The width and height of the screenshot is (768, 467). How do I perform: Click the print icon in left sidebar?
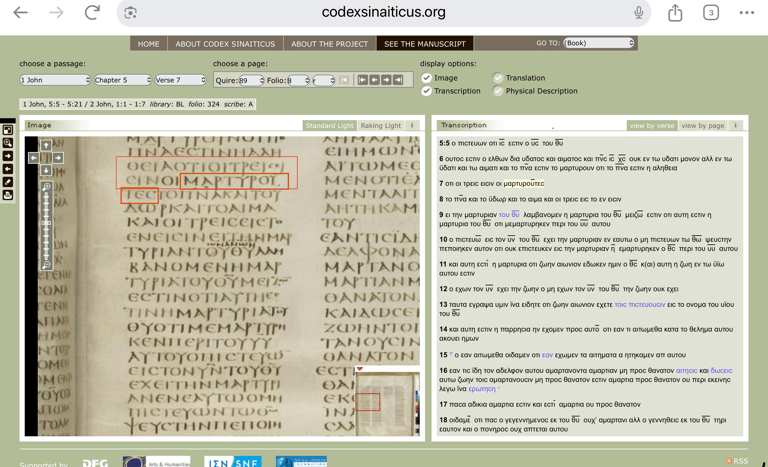[x=8, y=195]
